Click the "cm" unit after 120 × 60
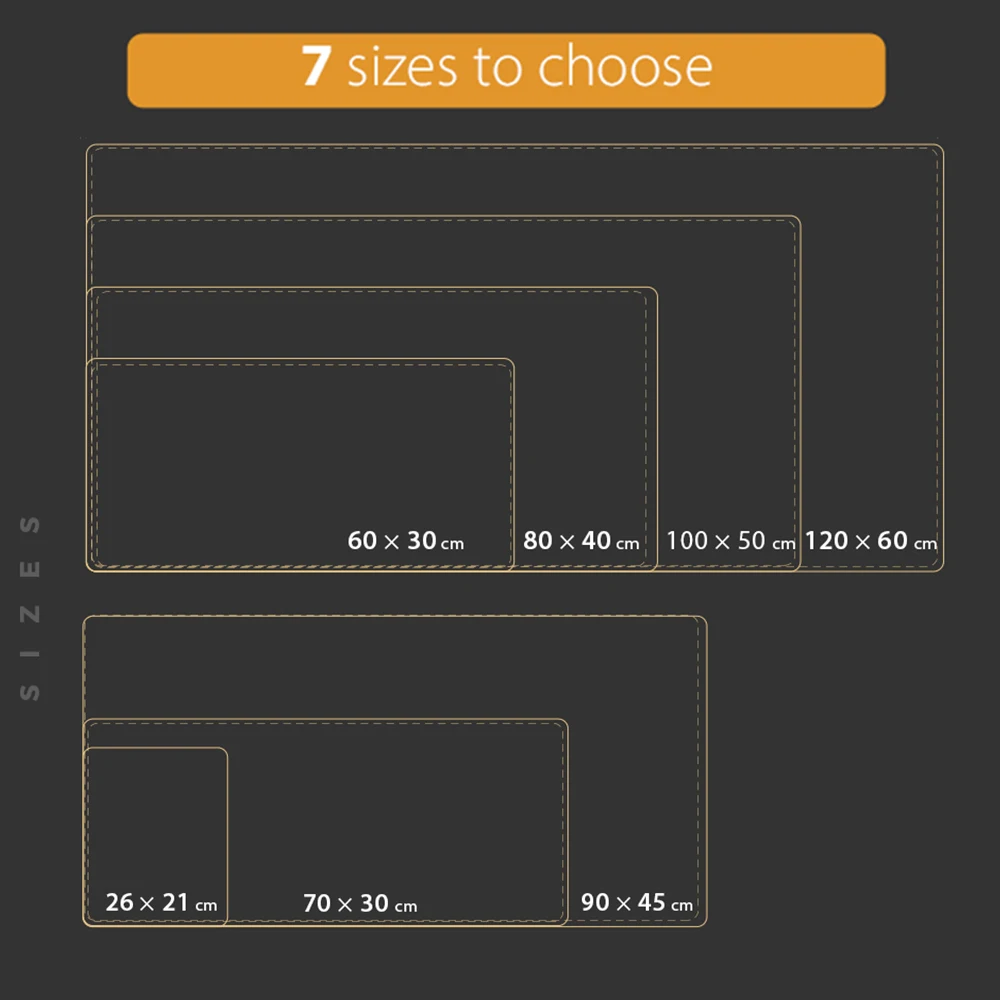 926,544
